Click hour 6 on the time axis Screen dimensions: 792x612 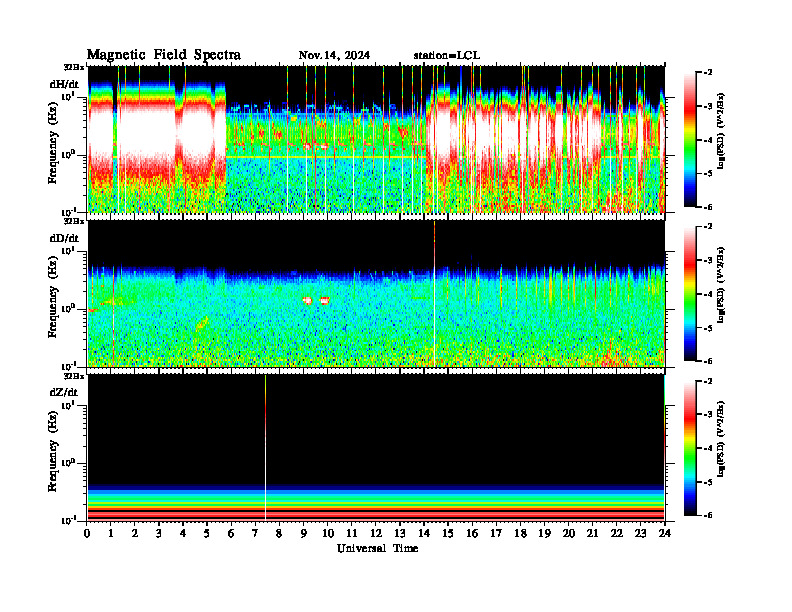click(231, 533)
